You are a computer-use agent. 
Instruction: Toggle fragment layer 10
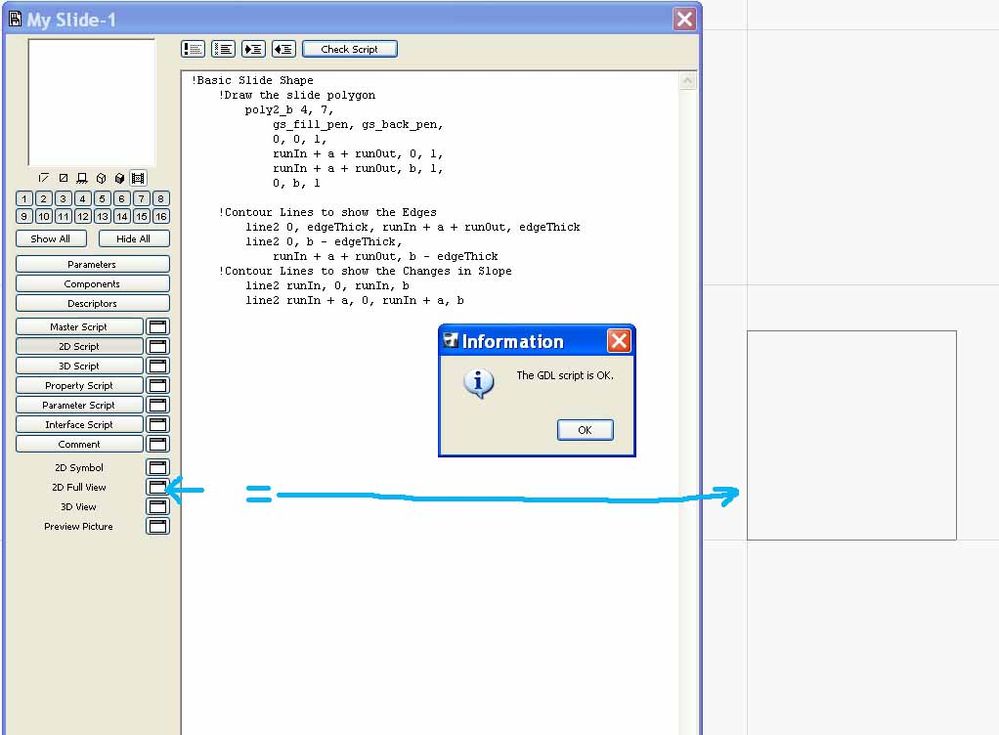(43, 217)
